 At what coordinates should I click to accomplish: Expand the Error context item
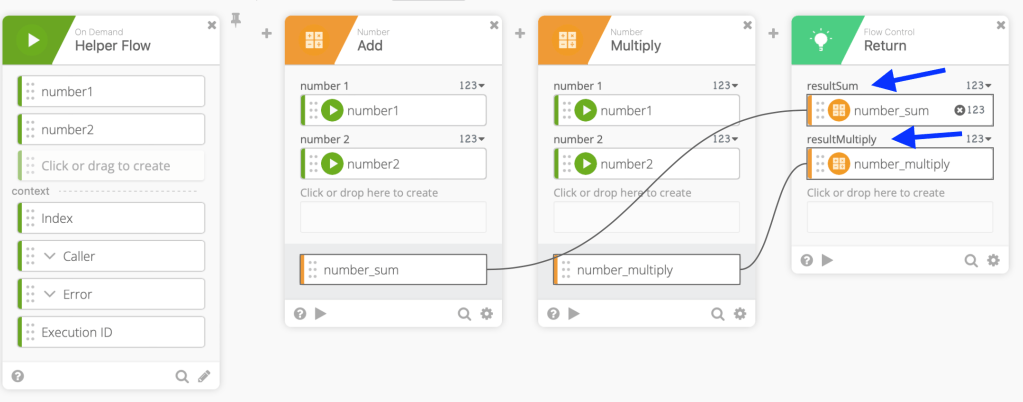(x=51, y=294)
